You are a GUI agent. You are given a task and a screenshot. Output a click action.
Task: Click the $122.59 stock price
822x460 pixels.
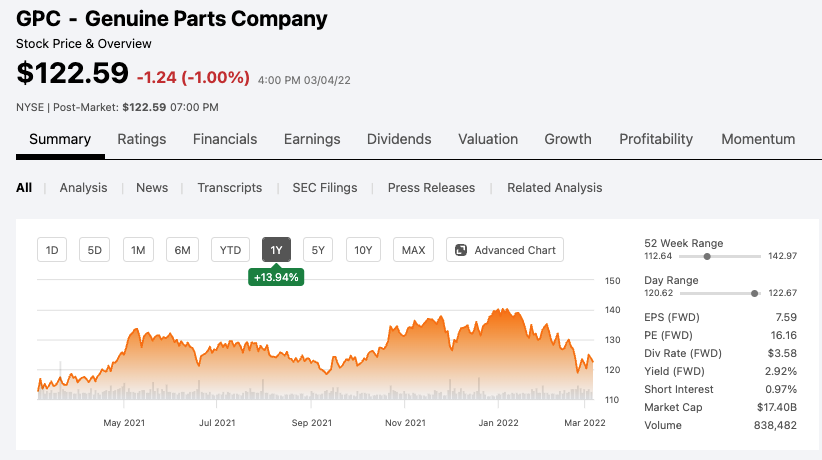pos(72,73)
